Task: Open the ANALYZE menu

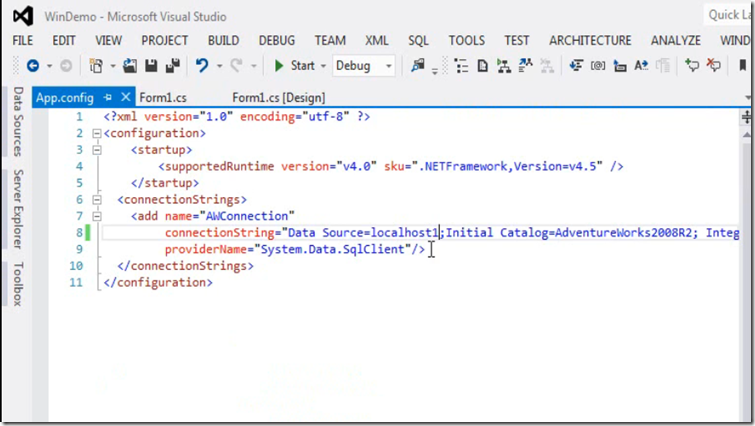Action: (x=676, y=40)
